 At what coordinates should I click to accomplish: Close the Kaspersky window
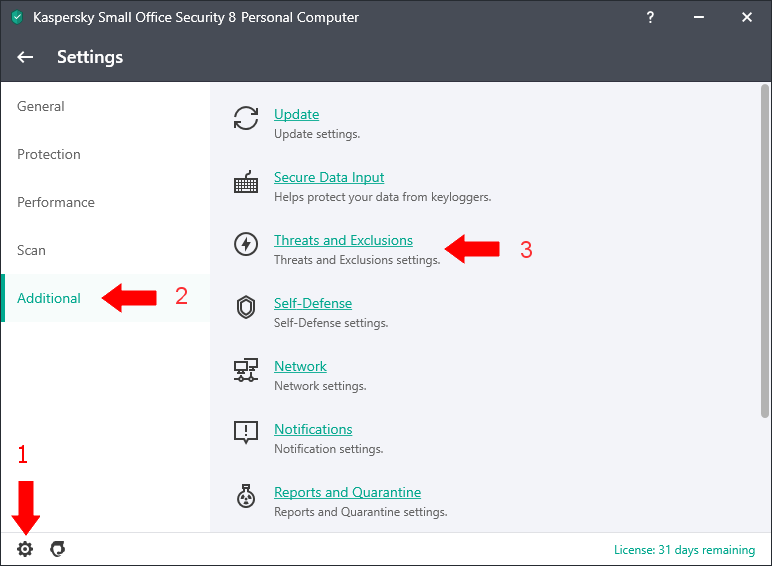pos(747,17)
